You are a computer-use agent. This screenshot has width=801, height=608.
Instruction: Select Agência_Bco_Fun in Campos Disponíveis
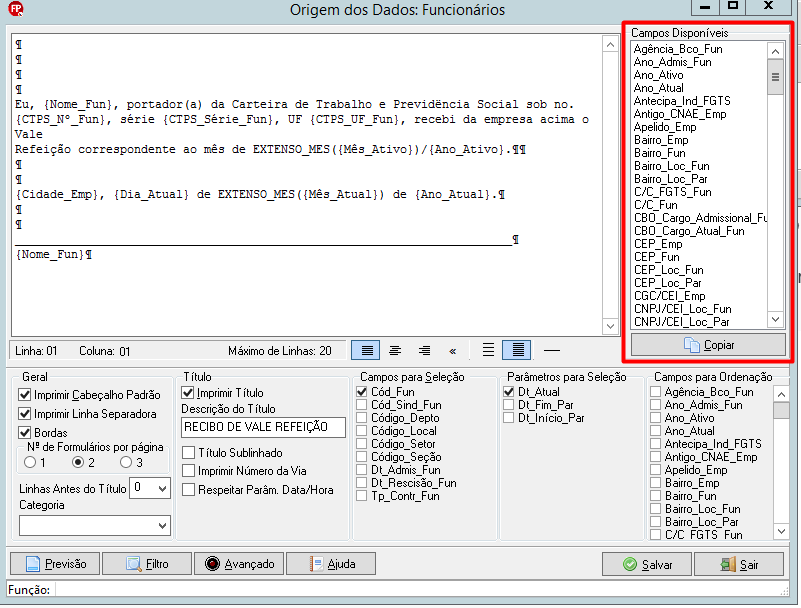pyautogui.click(x=678, y=49)
